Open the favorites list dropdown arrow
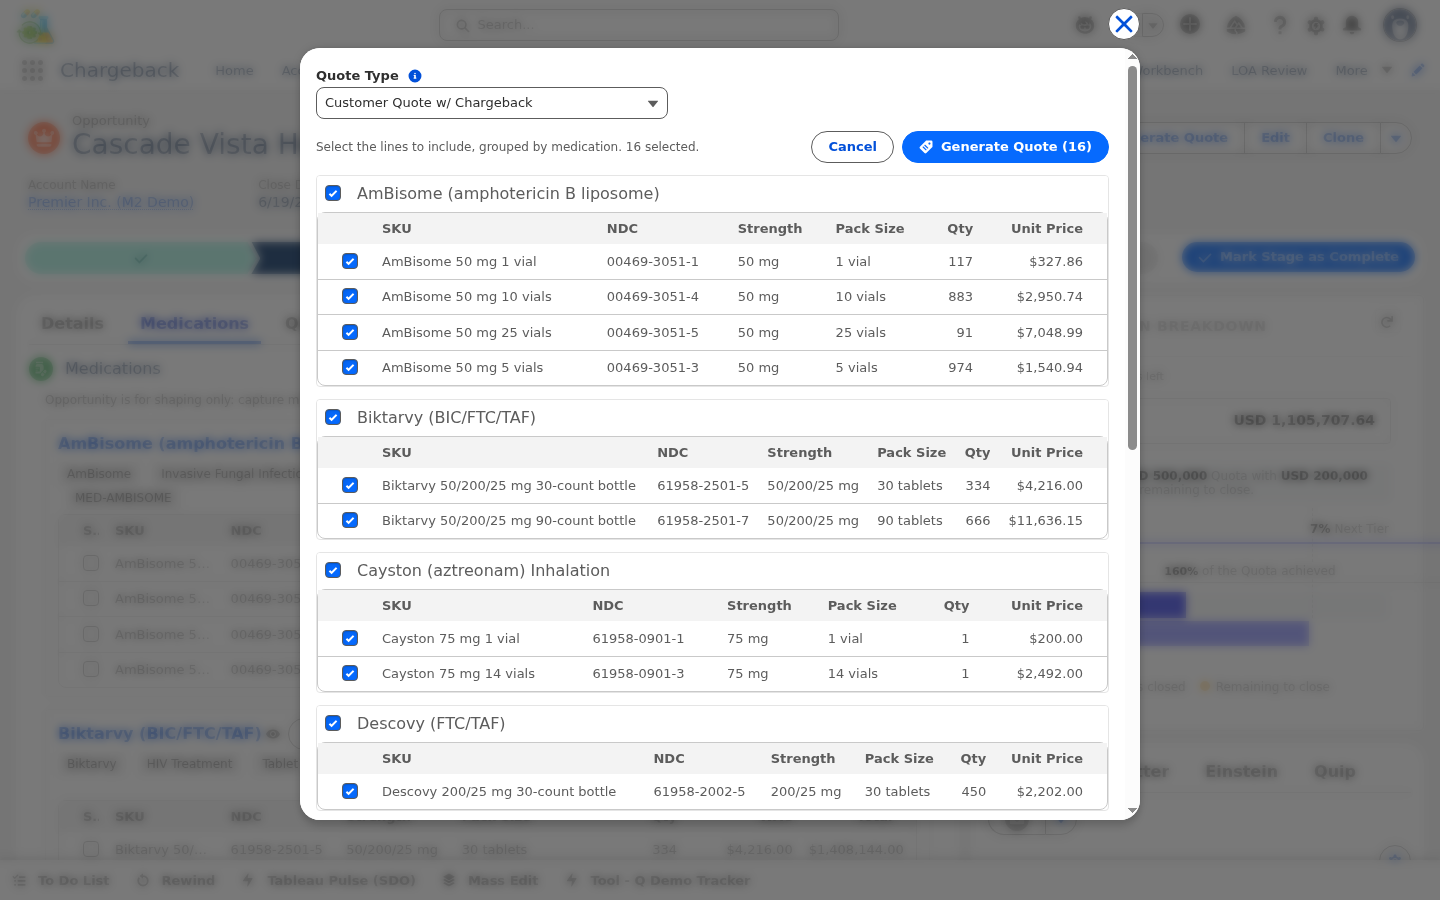 coord(1155,25)
